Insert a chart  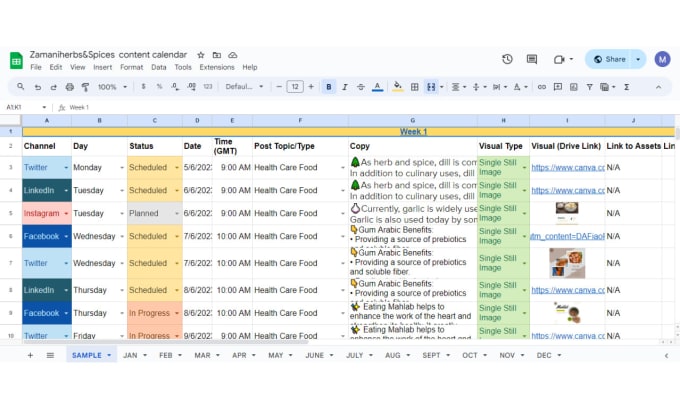pos(574,87)
